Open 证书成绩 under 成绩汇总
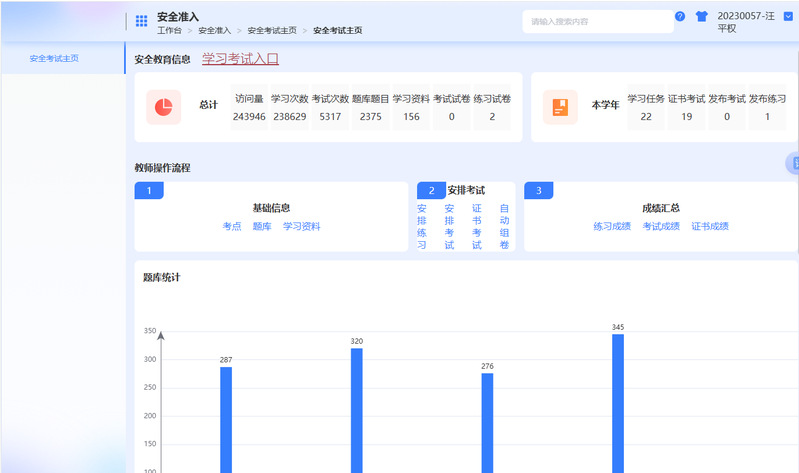799x473 pixels. tap(710, 227)
